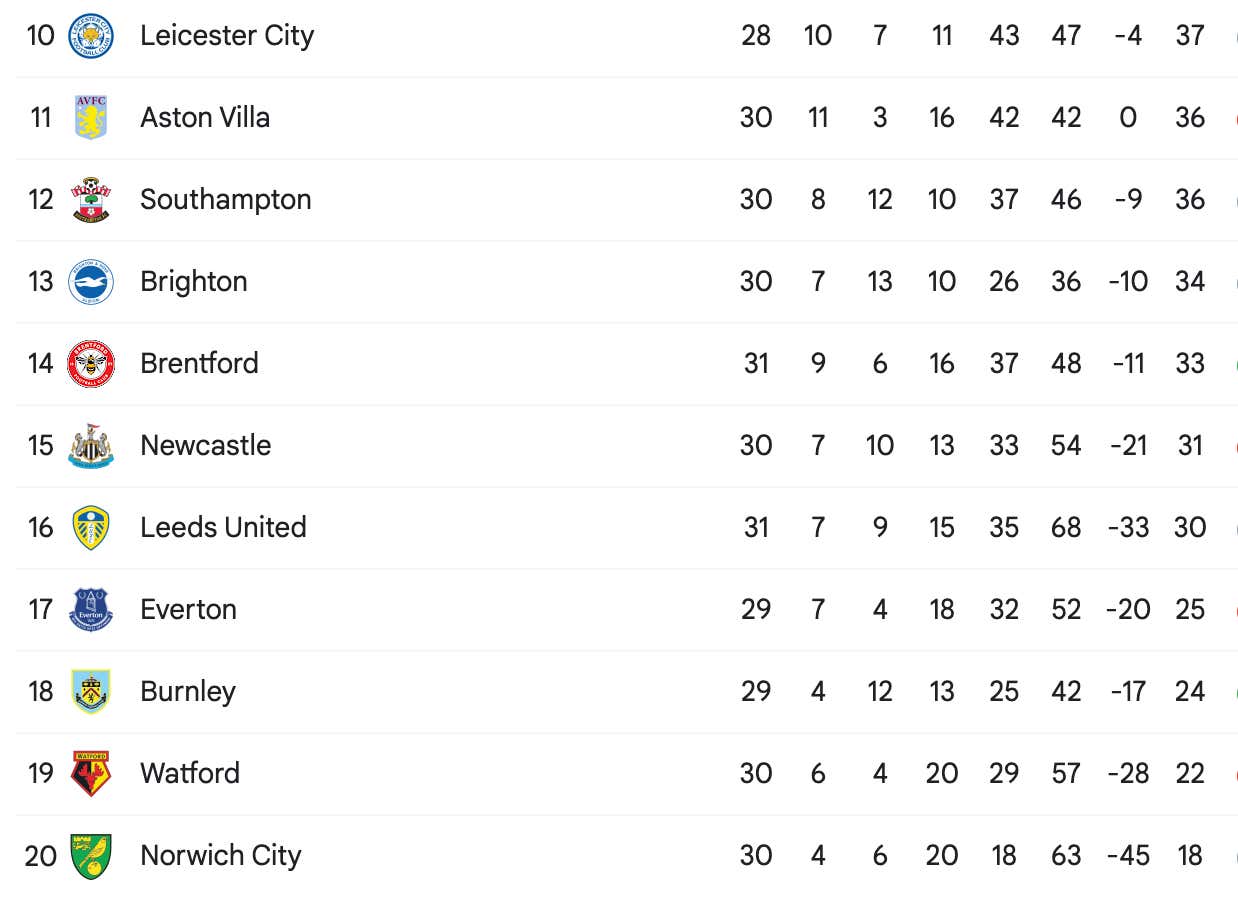Select the Norwich City team name

click(x=221, y=856)
